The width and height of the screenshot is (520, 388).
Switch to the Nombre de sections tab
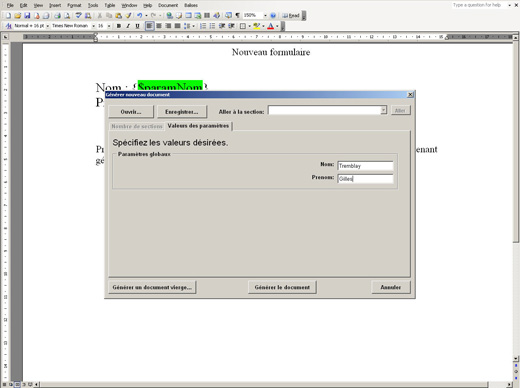[x=137, y=126]
